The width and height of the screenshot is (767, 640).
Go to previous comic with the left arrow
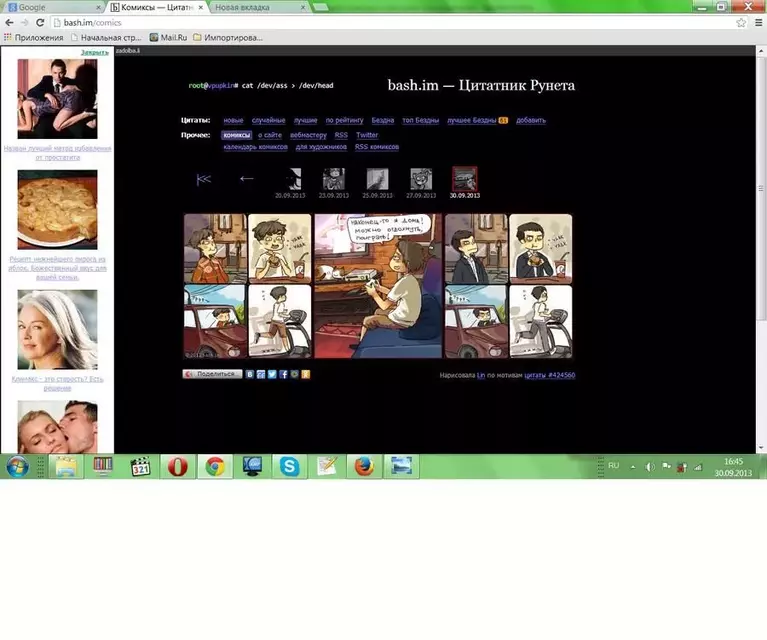(x=247, y=179)
